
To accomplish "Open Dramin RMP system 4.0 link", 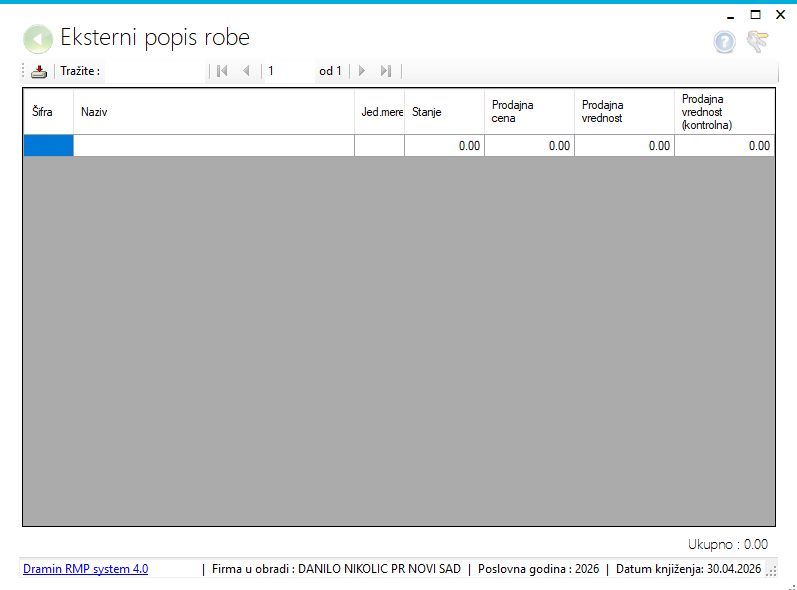I will 85,569.
